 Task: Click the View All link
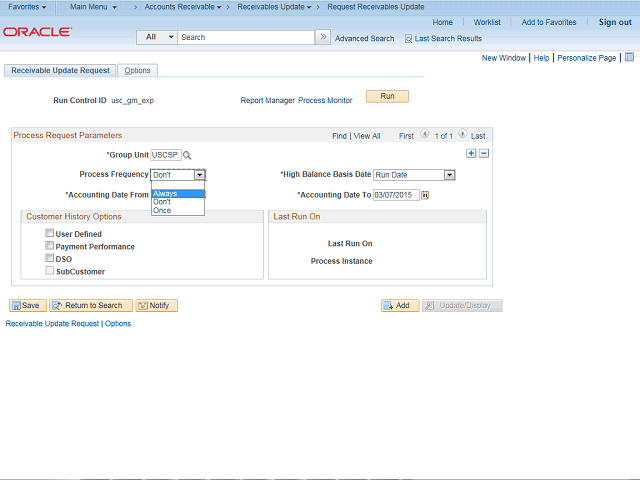click(367, 136)
